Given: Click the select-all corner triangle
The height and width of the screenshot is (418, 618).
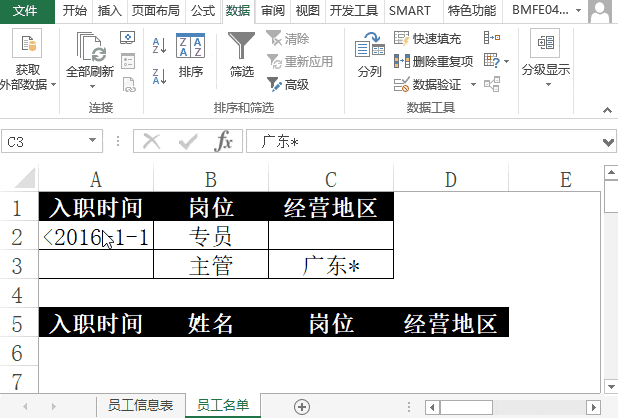Looking at the screenshot, I should [25, 178].
